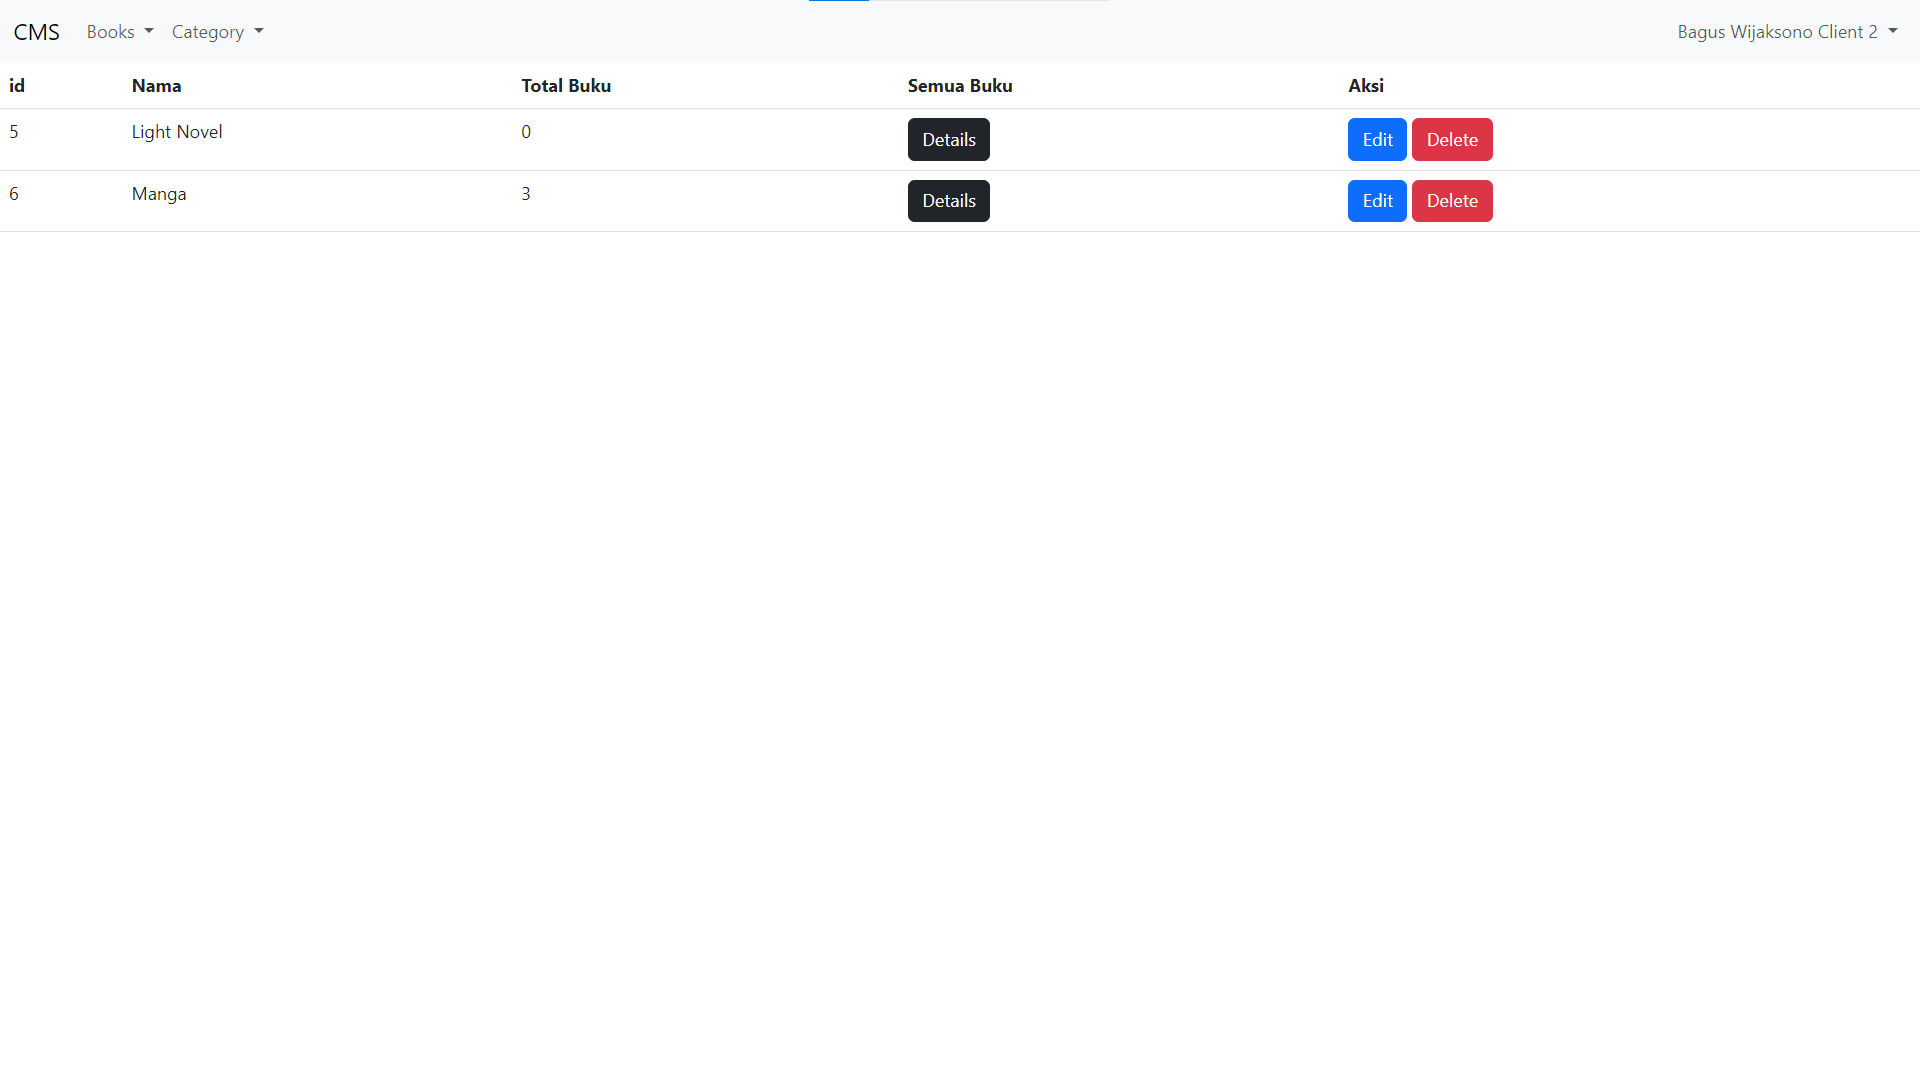Click the Delete button for Light Novel
This screenshot has height=1080, width=1920.
1451,138
